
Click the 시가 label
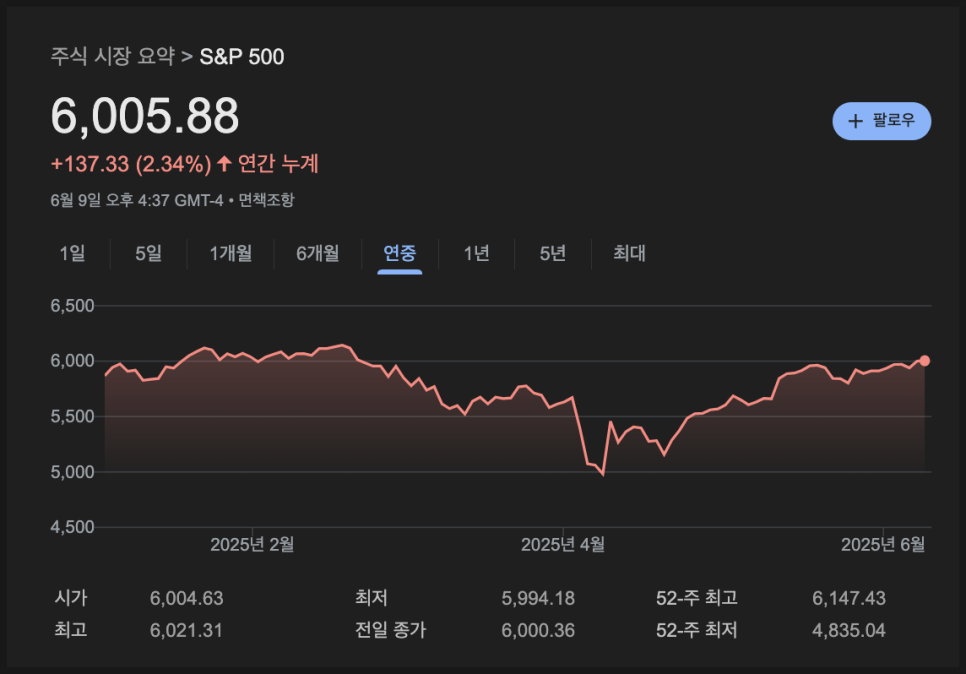71,598
